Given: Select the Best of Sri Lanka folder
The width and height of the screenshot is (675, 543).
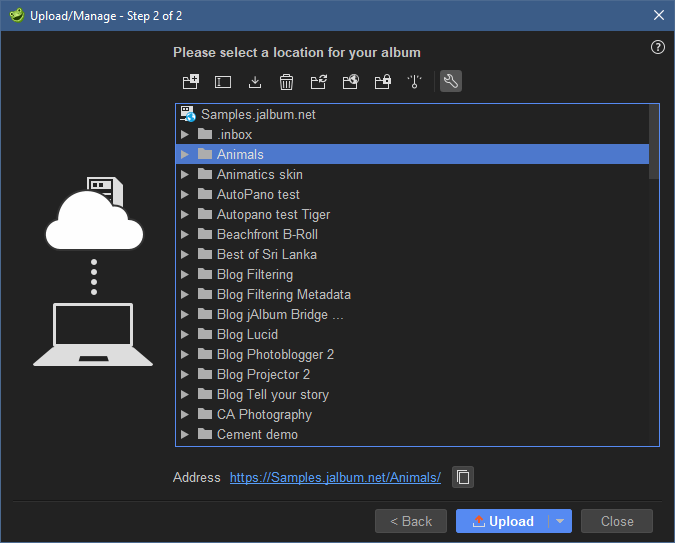Looking at the screenshot, I should click(x=266, y=254).
